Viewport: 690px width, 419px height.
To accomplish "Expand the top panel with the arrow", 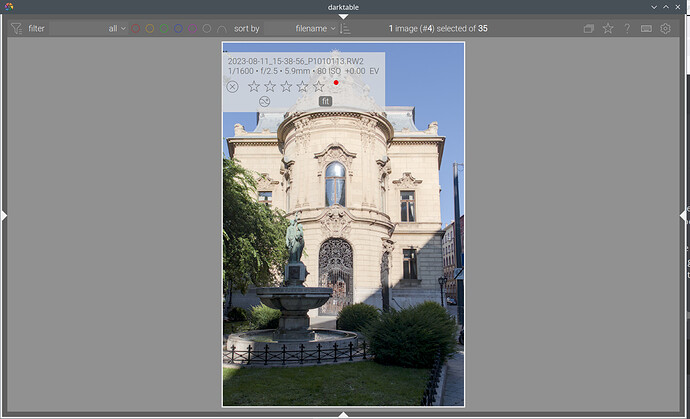I will tap(343, 16).
